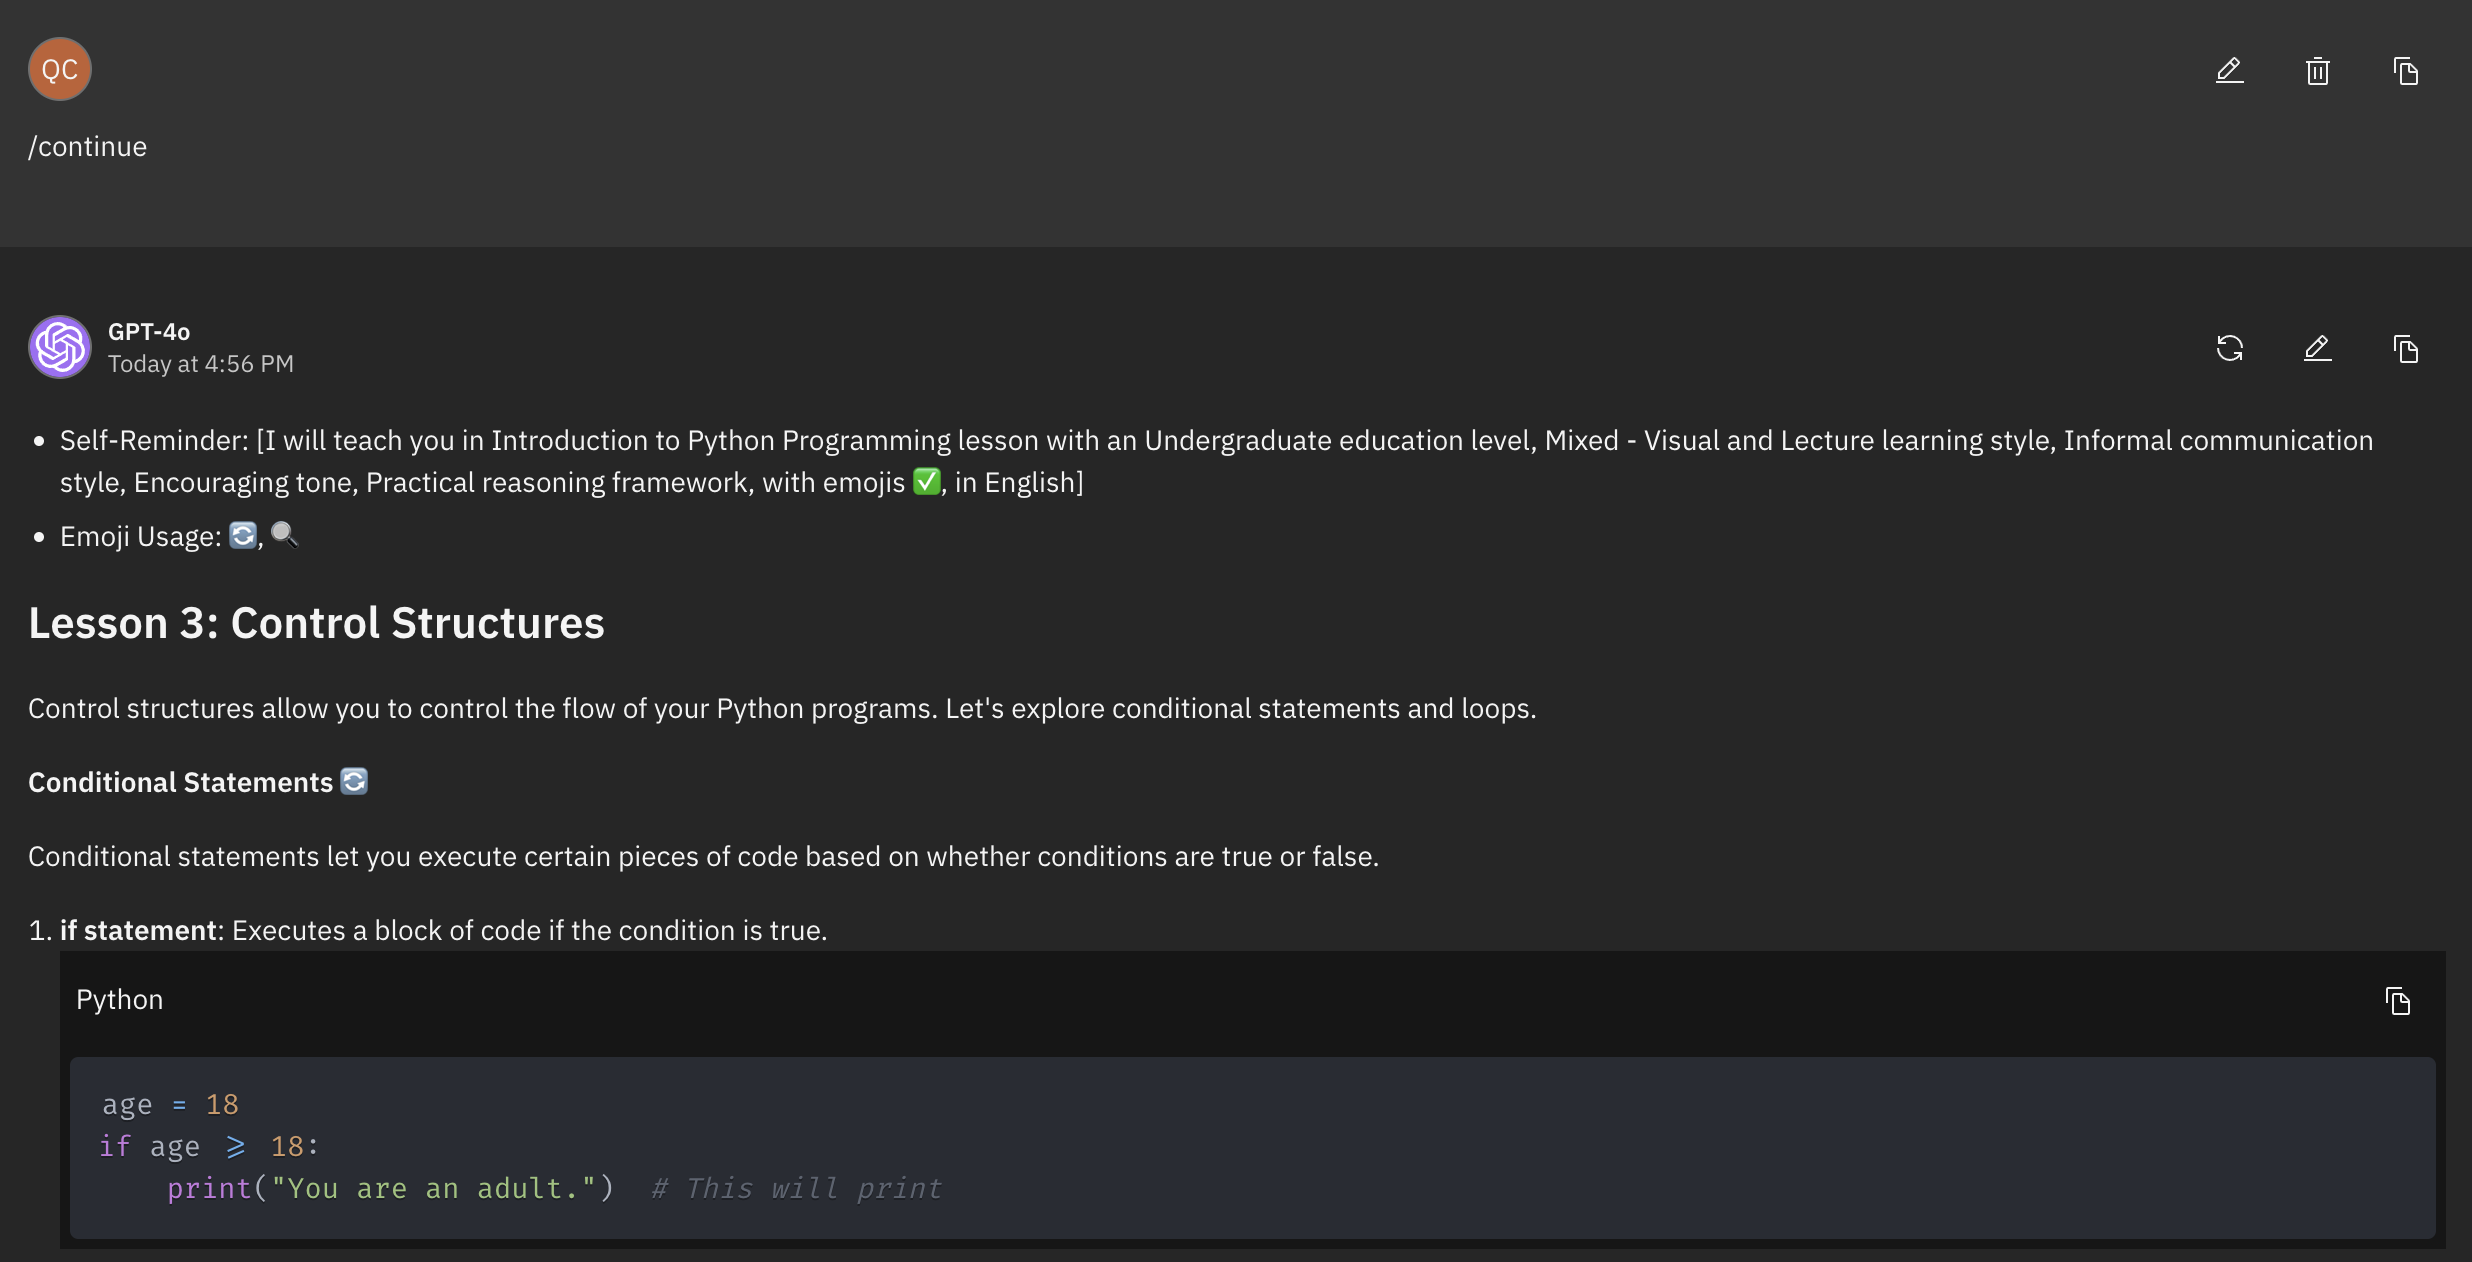Click the green checkmark emoji

click(927, 482)
